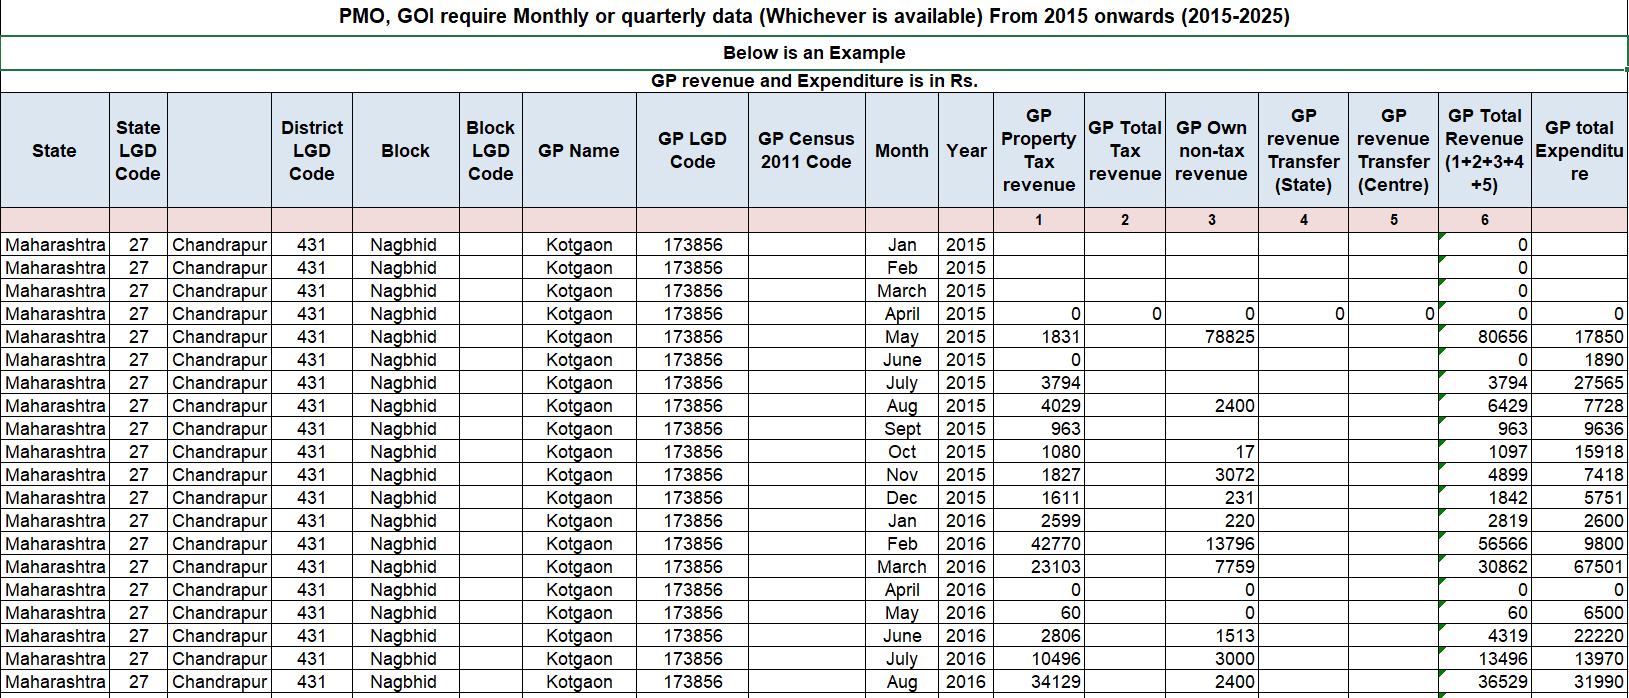Click the 'GP Total Revenue (1+2+3+4+5)' header
This screenshot has width=1629, height=698.
1484,151
